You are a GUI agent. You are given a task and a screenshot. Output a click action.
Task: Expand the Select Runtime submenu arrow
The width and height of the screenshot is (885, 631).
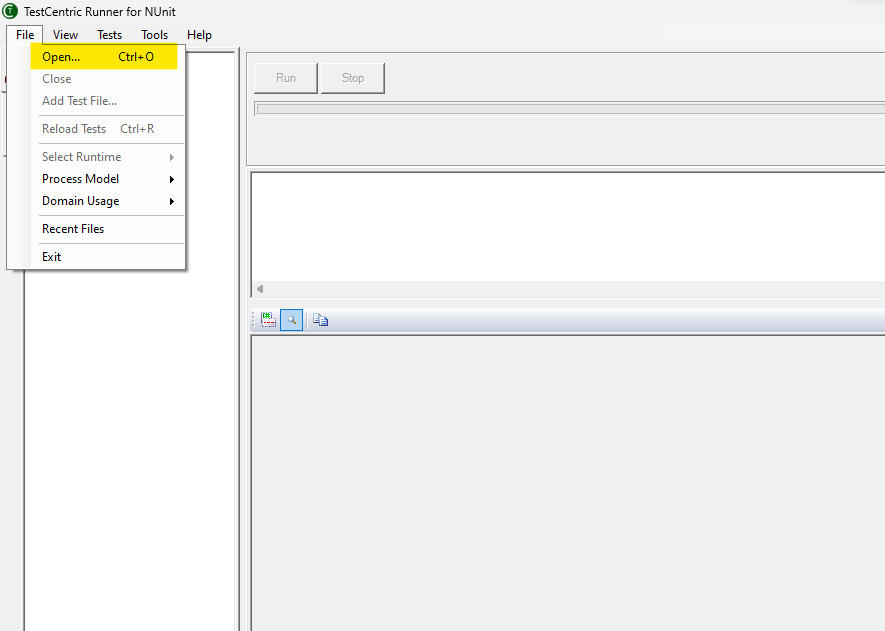pyautogui.click(x=172, y=157)
